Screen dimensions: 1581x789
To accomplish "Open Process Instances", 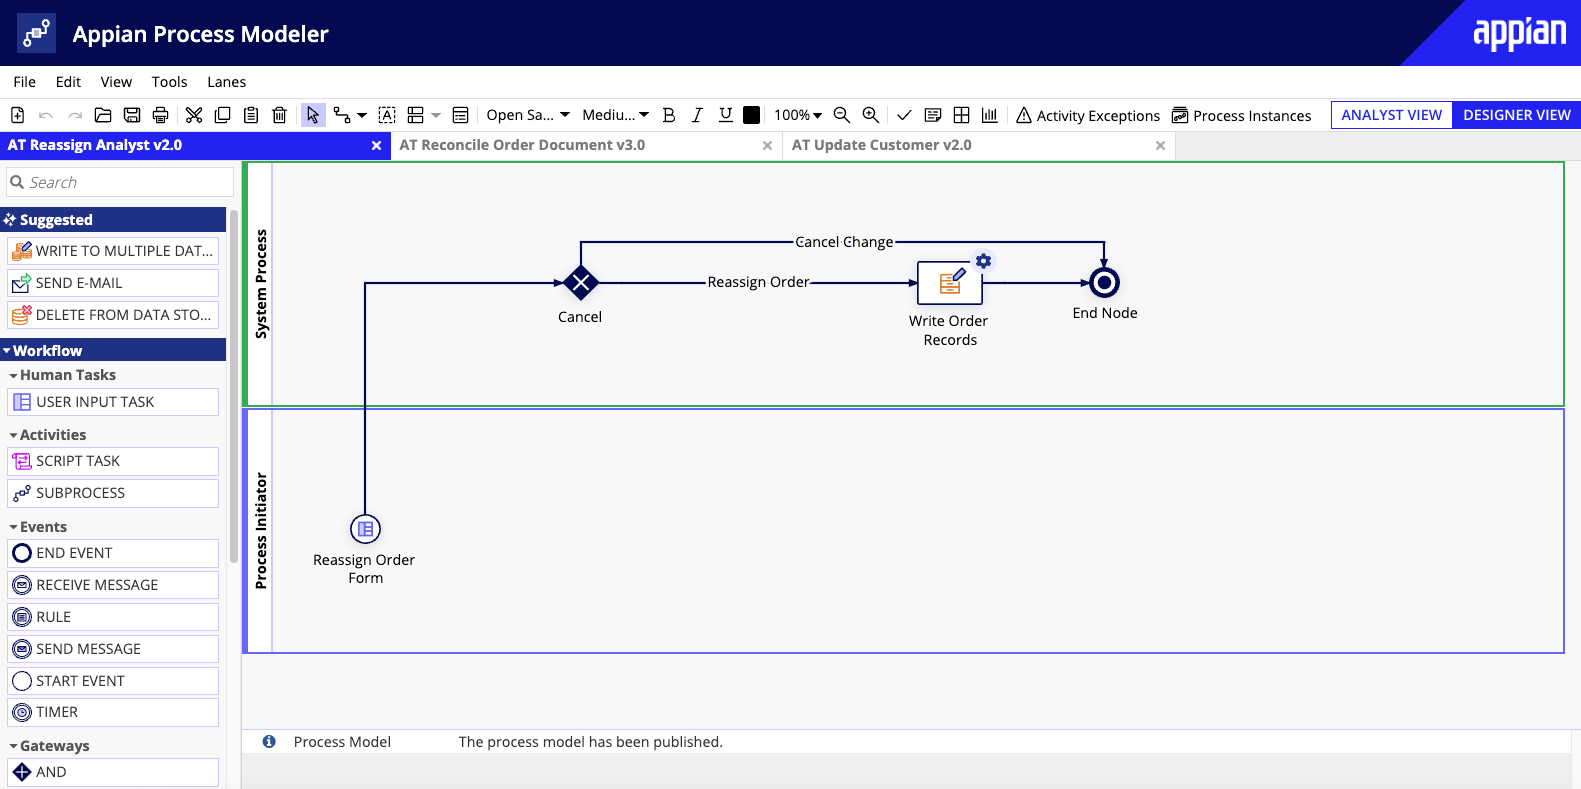I will 1241,116.
